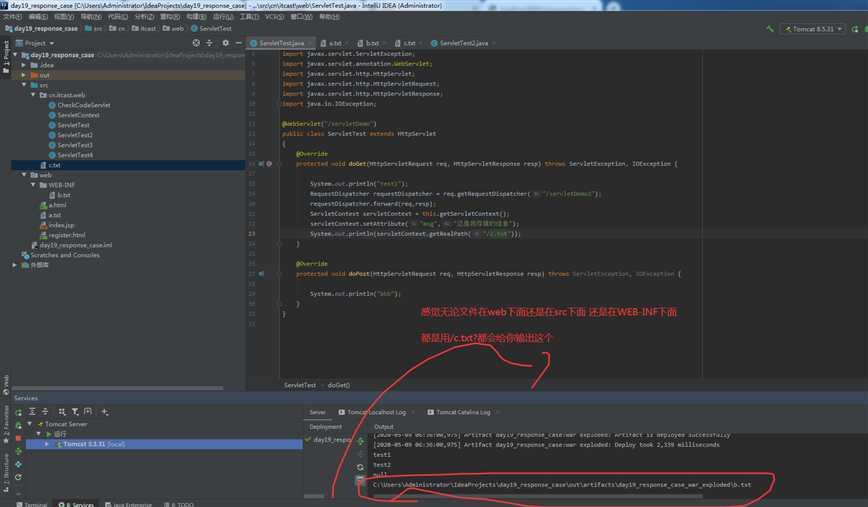Open the Terminal tool window button
The image size is (868, 507).
click(x=32, y=504)
